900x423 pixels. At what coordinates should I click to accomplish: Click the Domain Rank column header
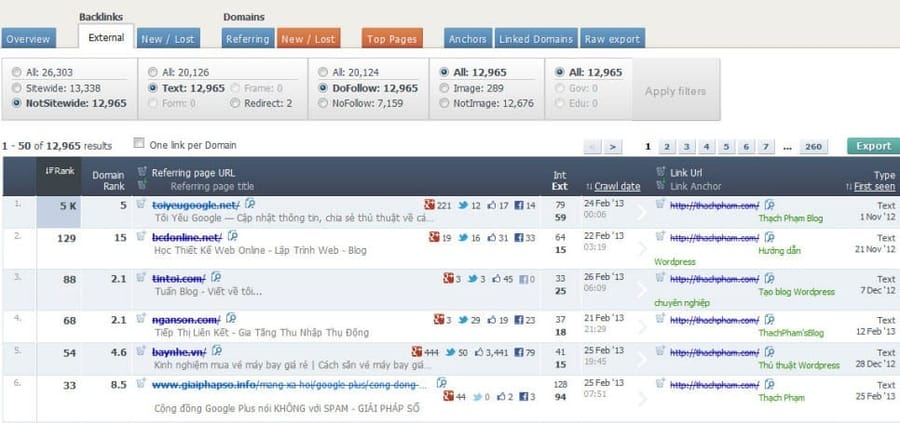click(108, 180)
